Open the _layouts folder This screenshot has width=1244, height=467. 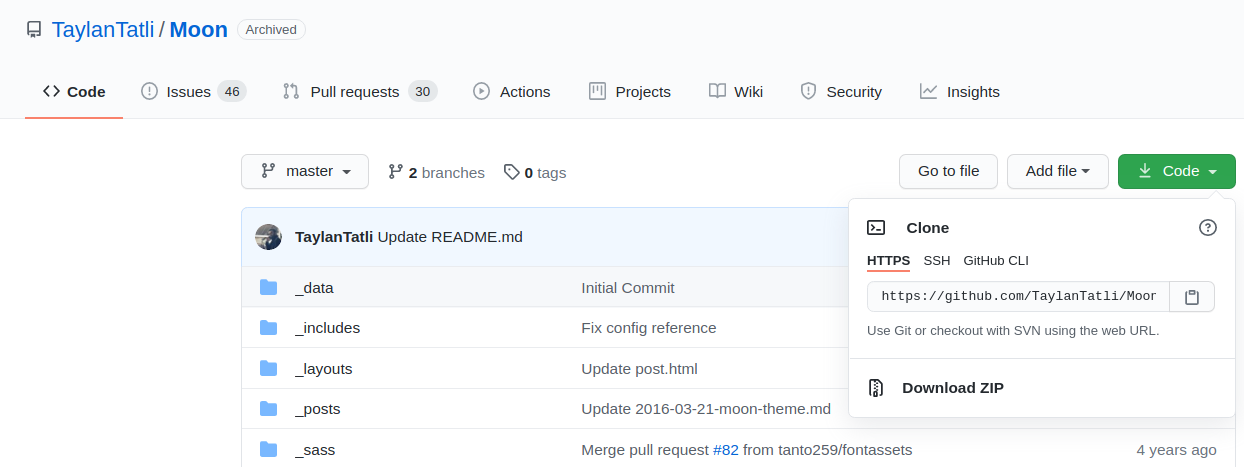pyautogui.click(x=323, y=369)
